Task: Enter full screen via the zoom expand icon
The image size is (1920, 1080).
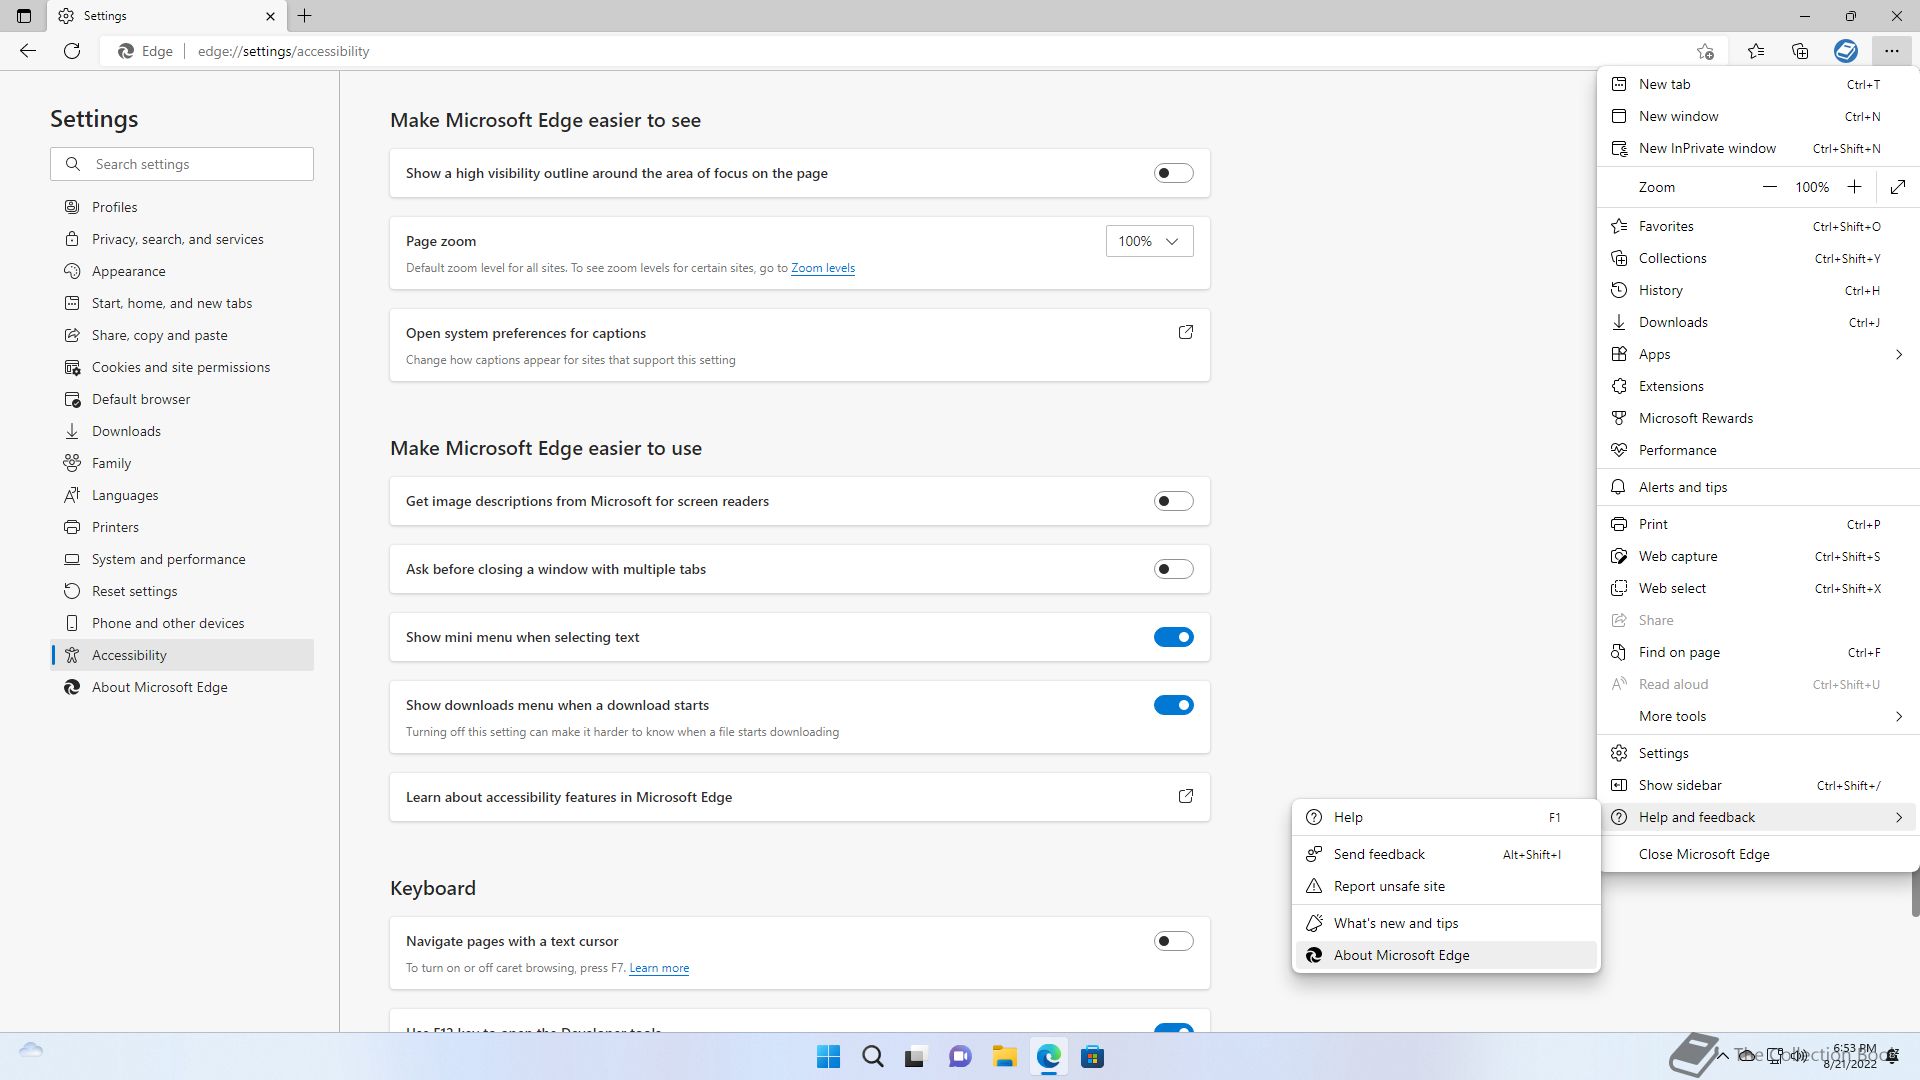Action: [x=1898, y=187]
